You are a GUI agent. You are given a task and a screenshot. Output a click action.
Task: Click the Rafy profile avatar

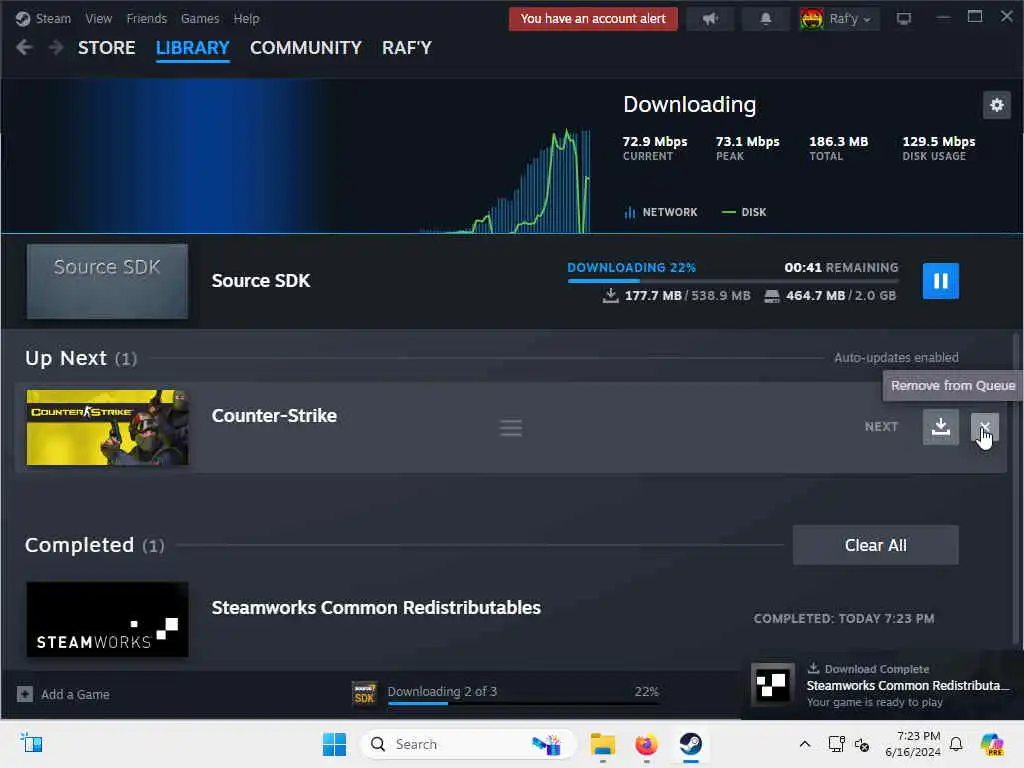point(812,18)
